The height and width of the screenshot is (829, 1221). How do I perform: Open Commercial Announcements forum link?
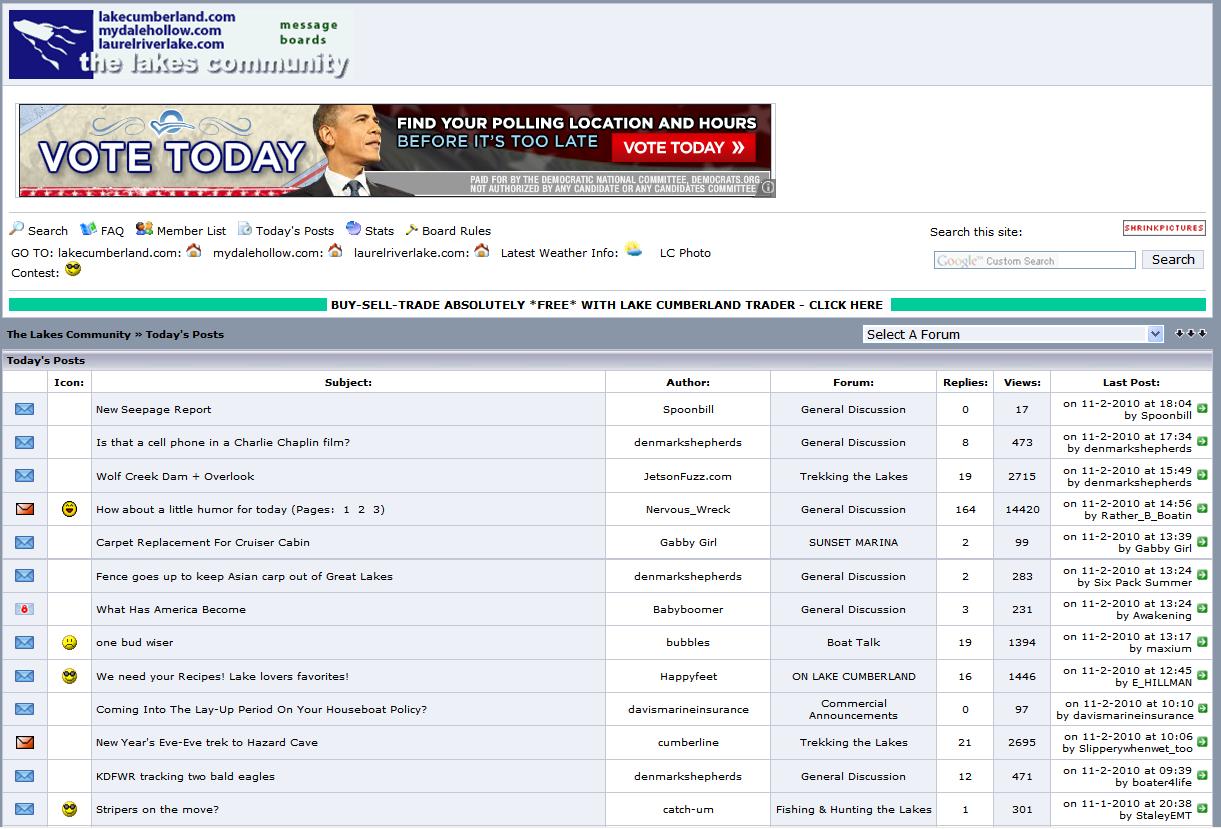(x=854, y=709)
